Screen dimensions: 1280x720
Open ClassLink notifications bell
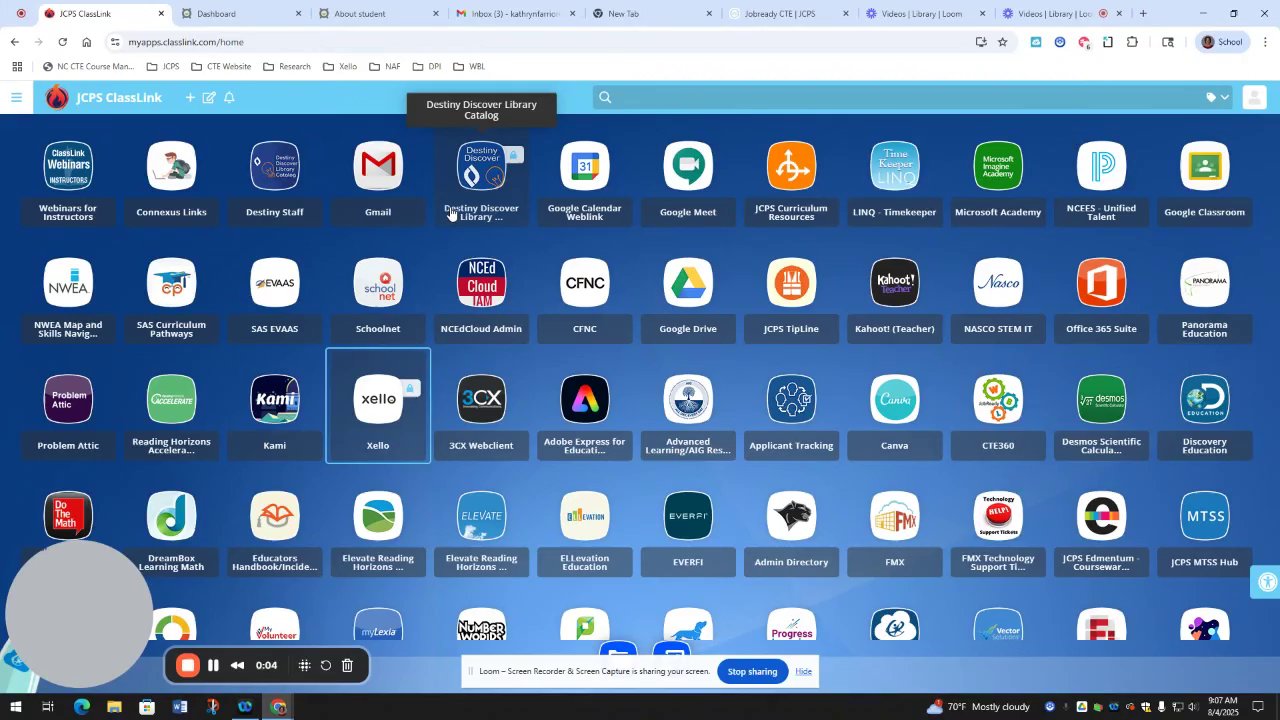pos(229,97)
